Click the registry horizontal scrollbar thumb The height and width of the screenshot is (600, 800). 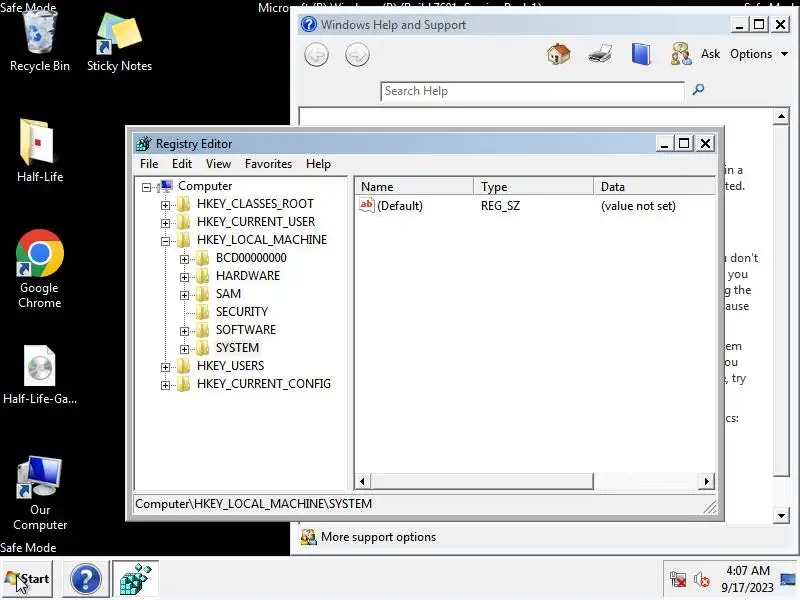coord(483,481)
